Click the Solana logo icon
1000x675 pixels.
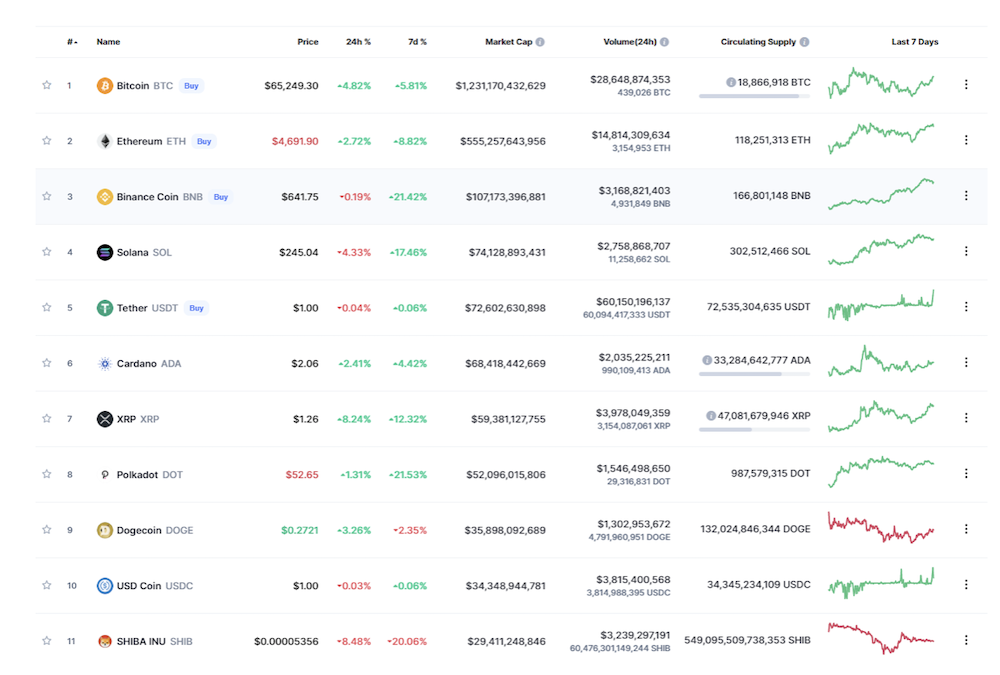[x=105, y=252]
